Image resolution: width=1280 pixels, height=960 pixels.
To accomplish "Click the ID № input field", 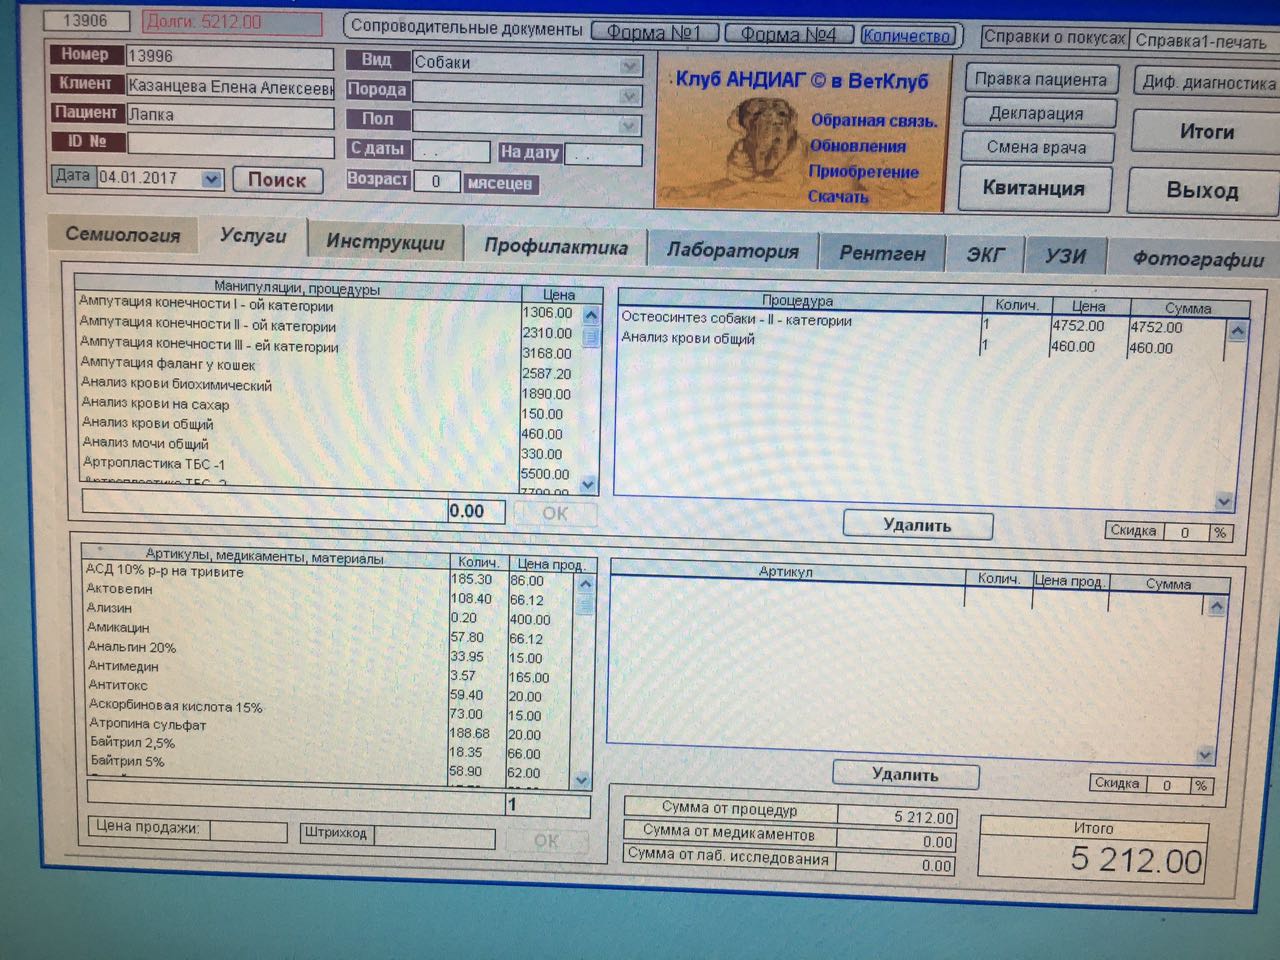I will pyautogui.click(x=229, y=145).
